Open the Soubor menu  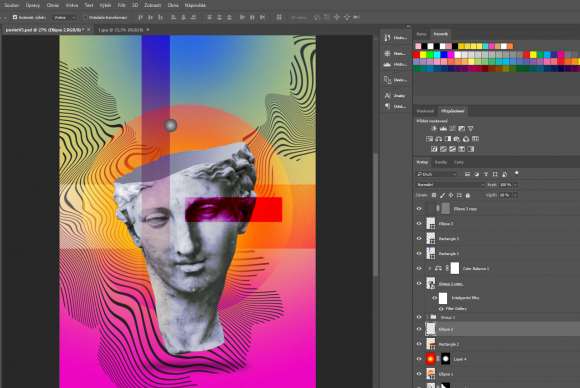pyautogui.click(x=11, y=5)
